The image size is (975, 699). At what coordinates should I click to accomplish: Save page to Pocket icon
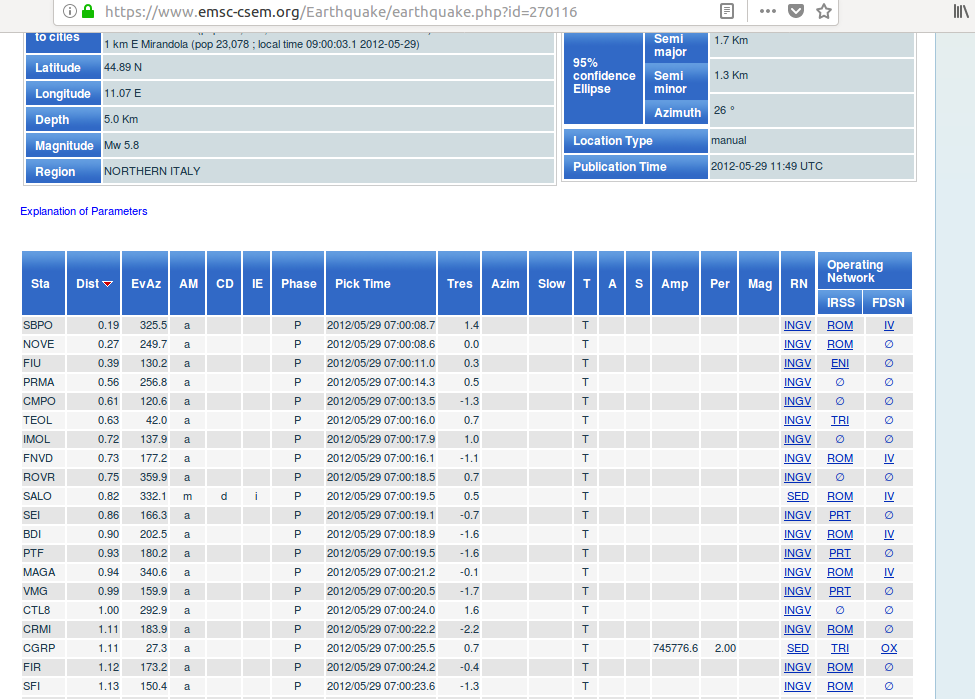[795, 12]
